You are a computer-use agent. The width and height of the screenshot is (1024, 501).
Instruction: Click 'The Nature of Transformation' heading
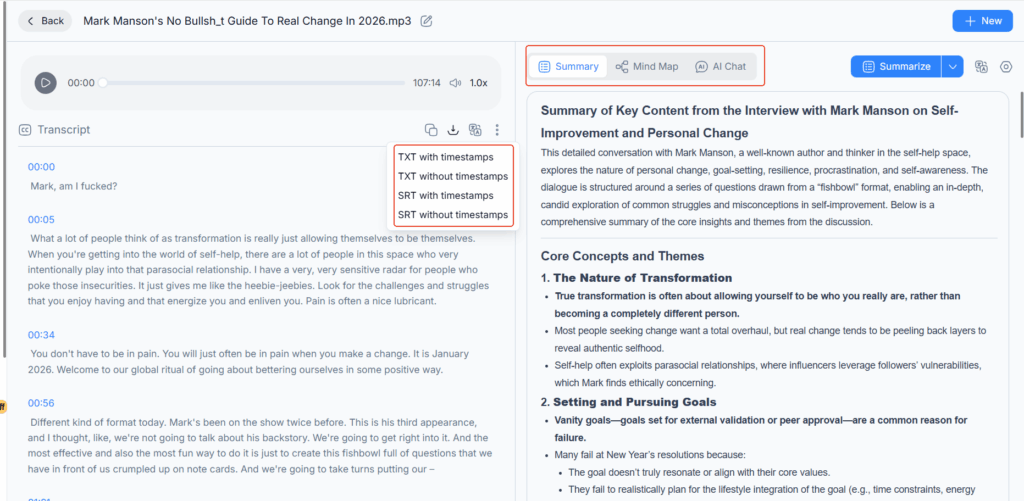(x=643, y=278)
